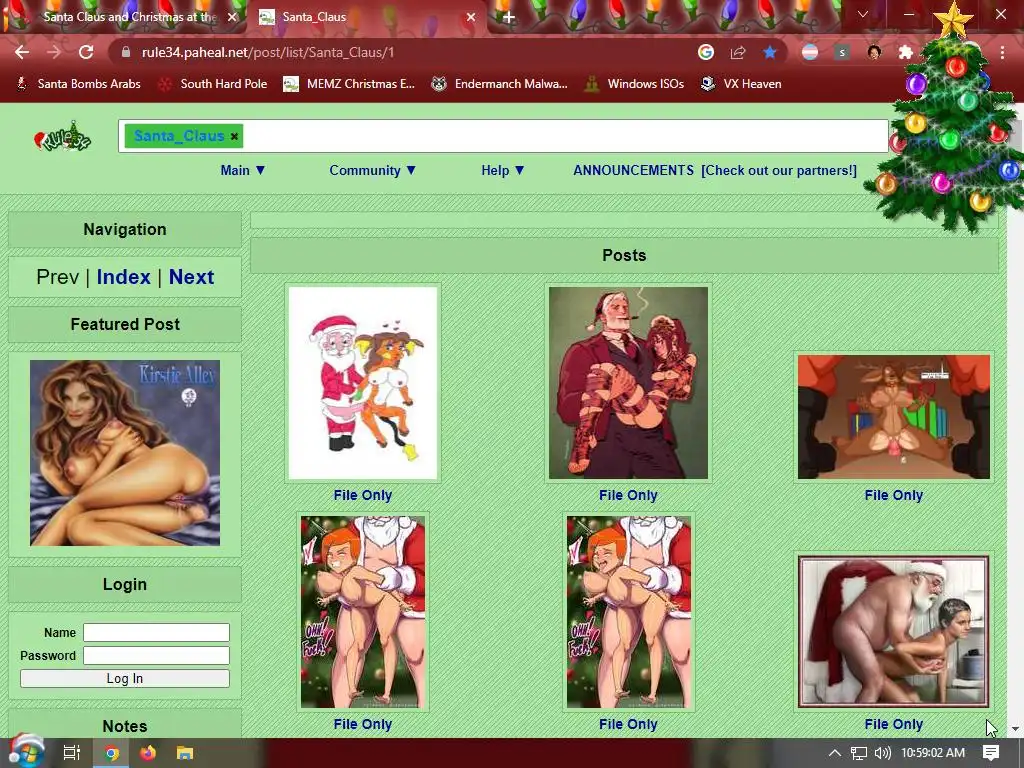
Task: Click the blue bookmark star
Action: pyautogui.click(x=770, y=52)
